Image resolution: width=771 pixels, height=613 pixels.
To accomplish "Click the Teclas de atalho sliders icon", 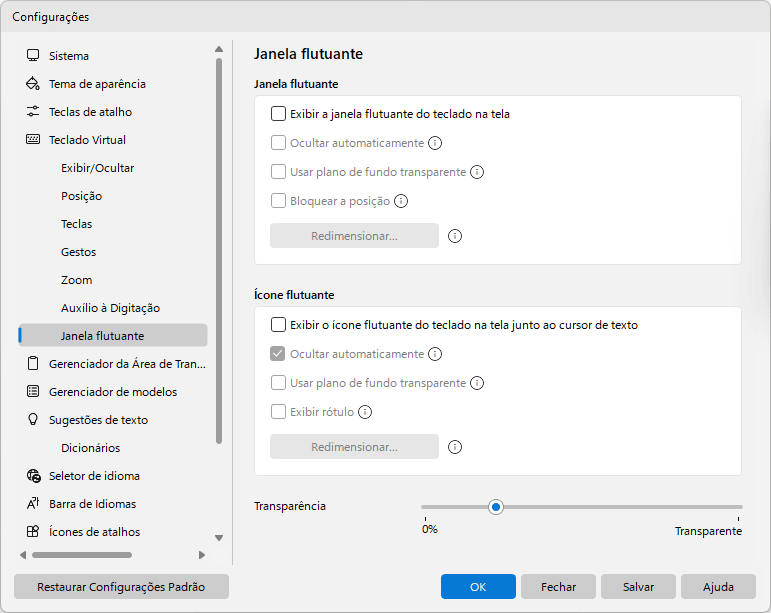I will 33,112.
